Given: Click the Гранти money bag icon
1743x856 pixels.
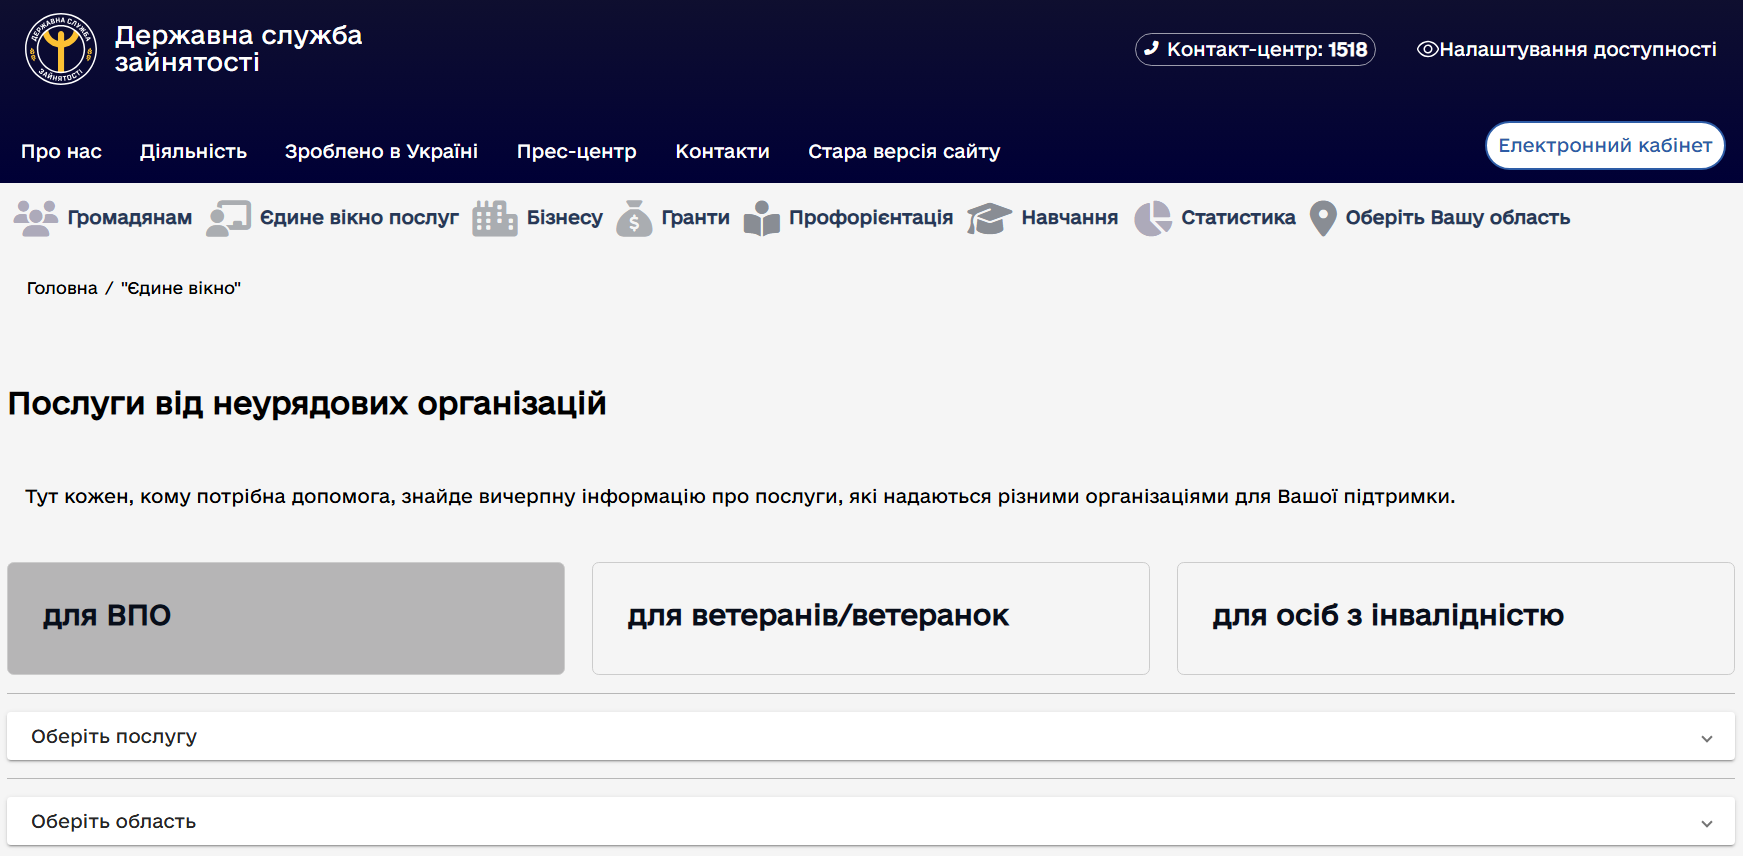Looking at the screenshot, I should [x=634, y=218].
